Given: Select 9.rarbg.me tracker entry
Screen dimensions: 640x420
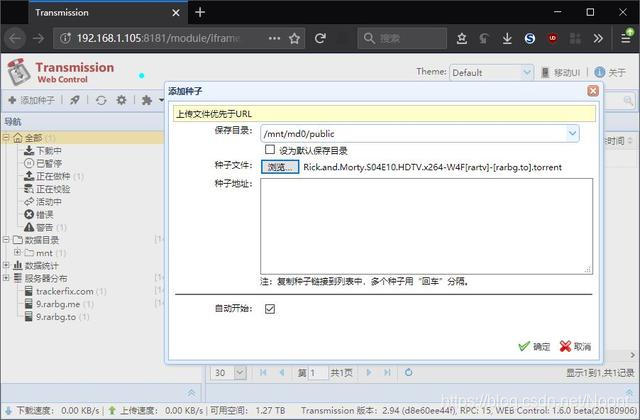Looking at the screenshot, I should [x=59, y=304].
